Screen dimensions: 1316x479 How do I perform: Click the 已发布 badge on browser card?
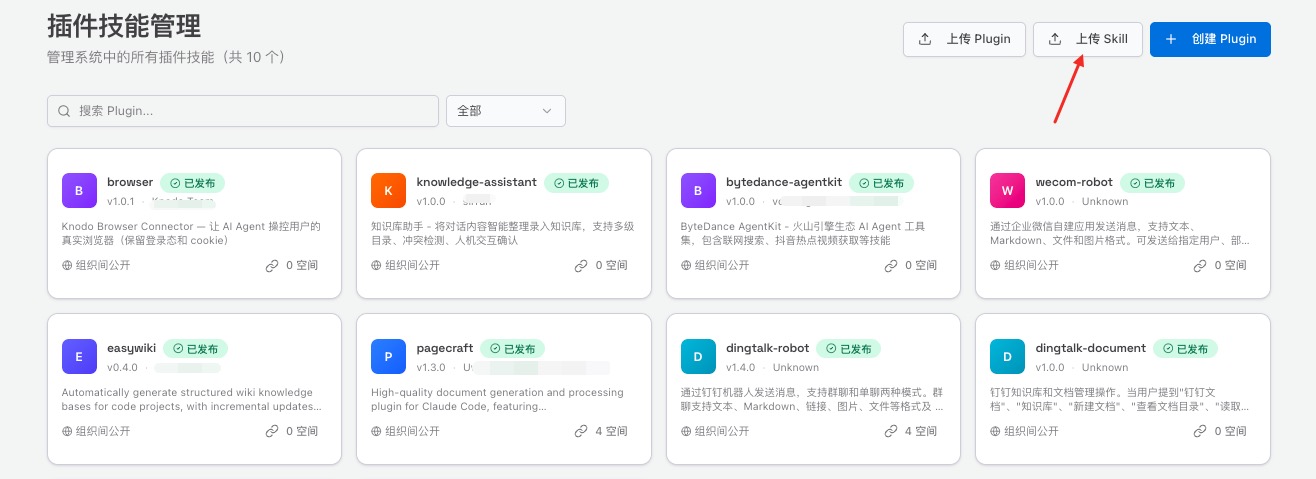[192, 183]
